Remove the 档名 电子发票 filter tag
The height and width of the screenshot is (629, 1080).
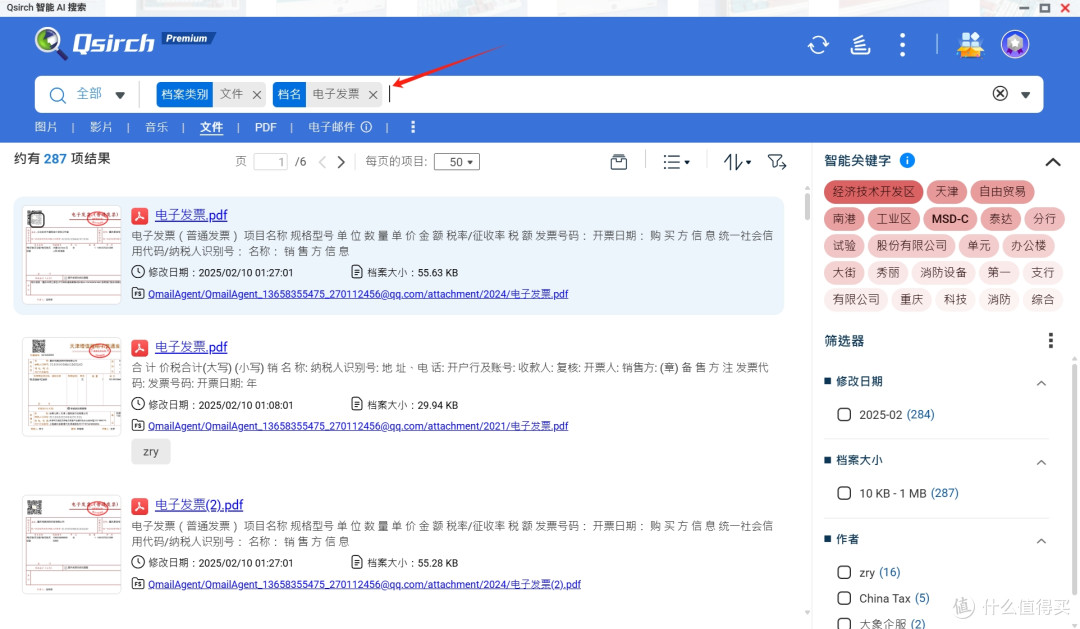373,95
